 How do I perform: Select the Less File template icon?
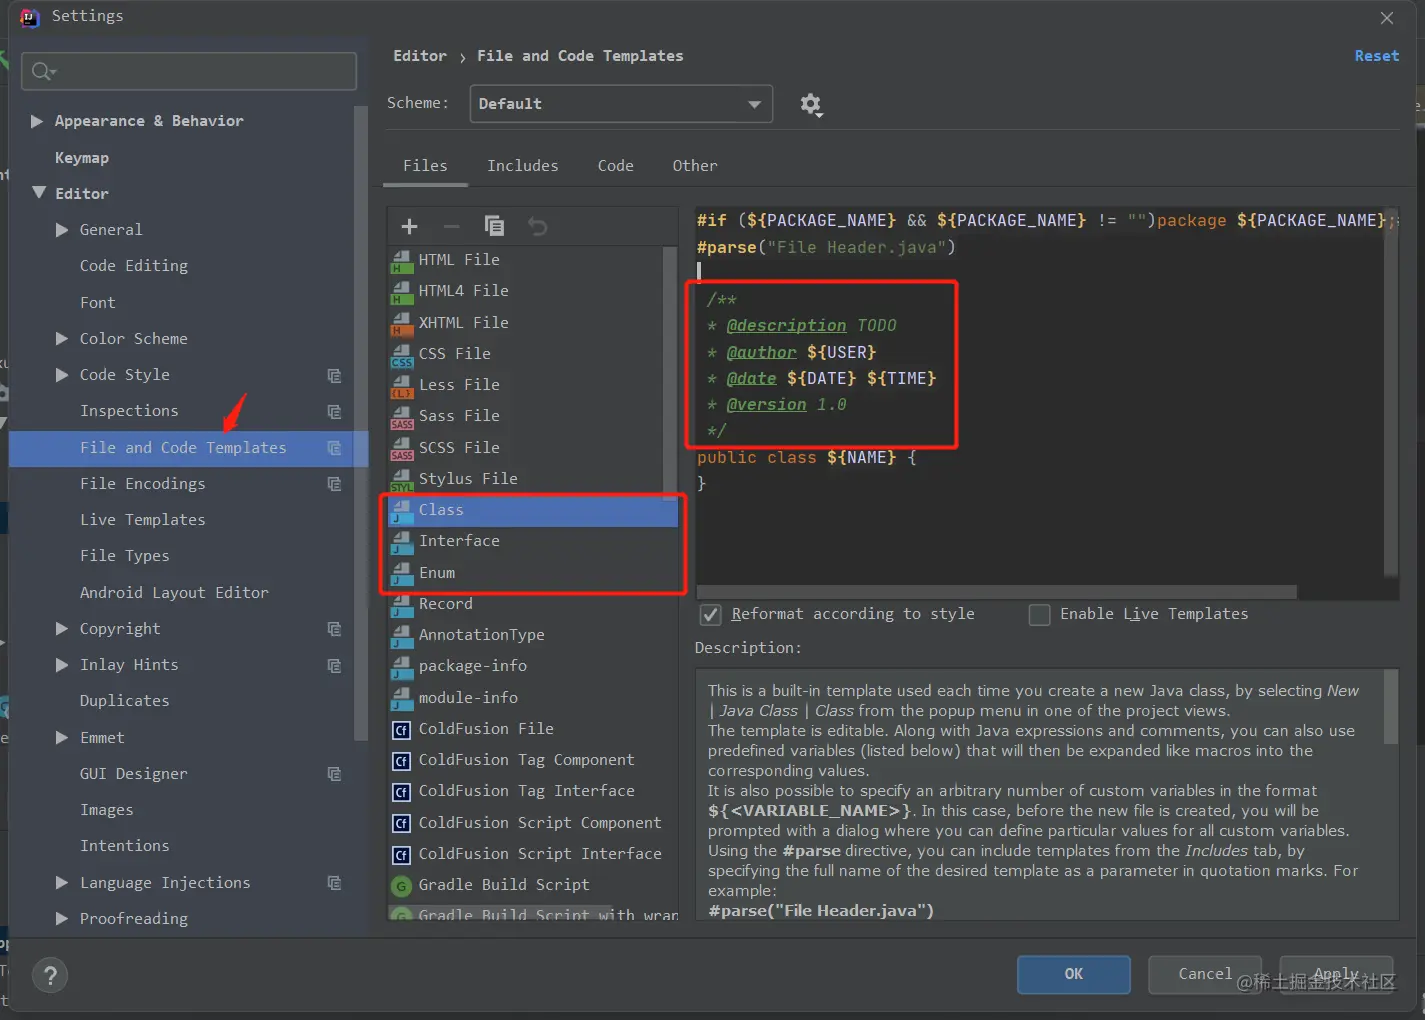[x=402, y=386]
